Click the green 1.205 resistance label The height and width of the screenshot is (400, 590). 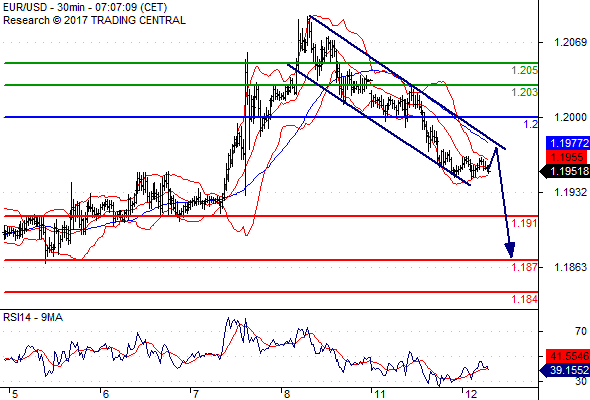(524, 70)
